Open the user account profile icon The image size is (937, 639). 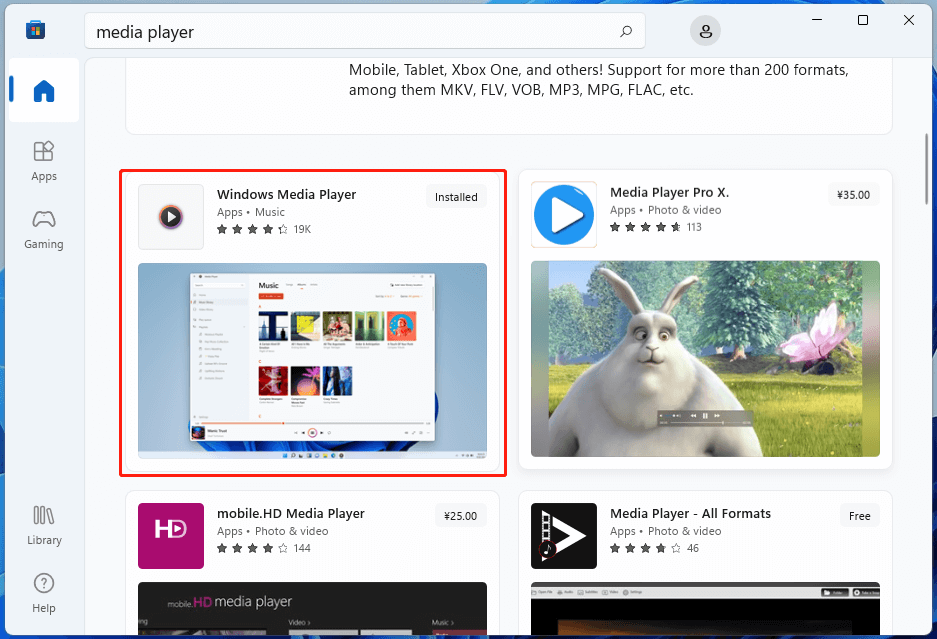[705, 31]
